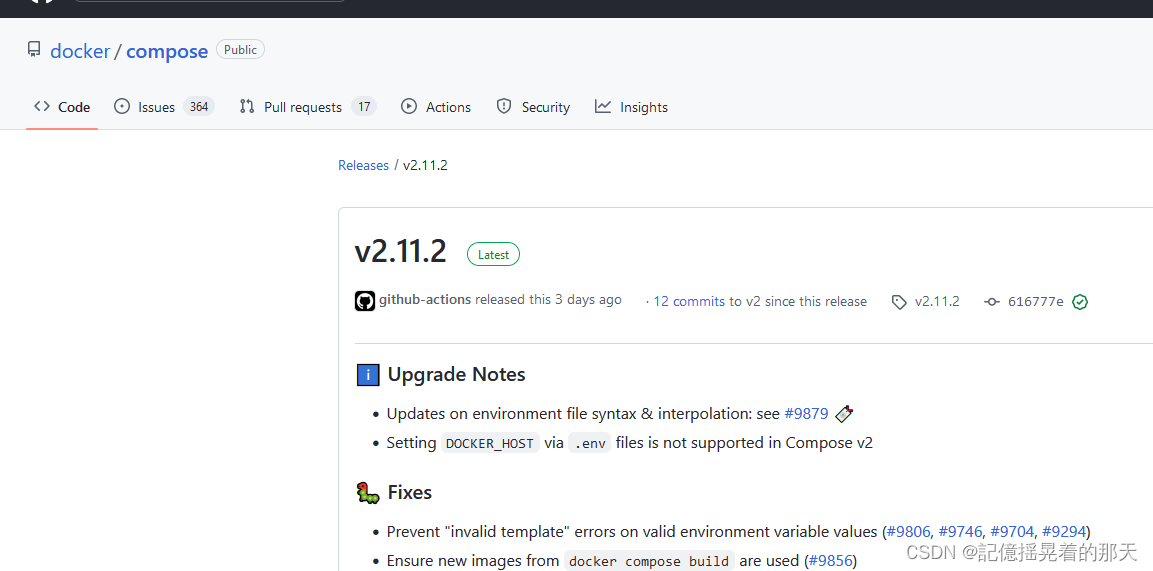Click the repository book icon beside docker
This screenshot has height=571, width=1153.
coord(34,49)
